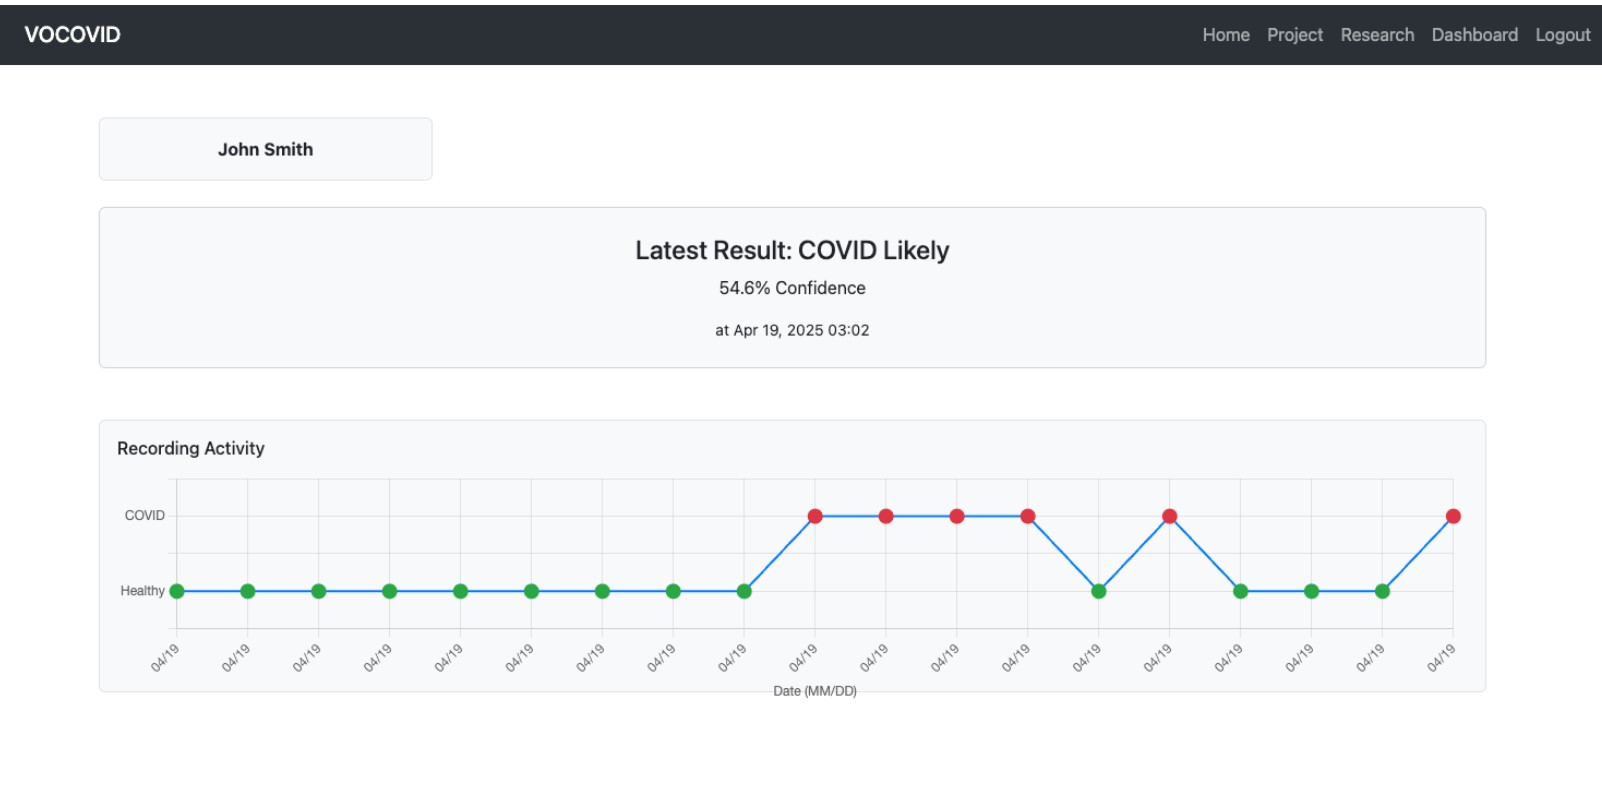Viewport: 1602px width, 805px height.
Task: Open the Research page
Action: click(1377, 35)
